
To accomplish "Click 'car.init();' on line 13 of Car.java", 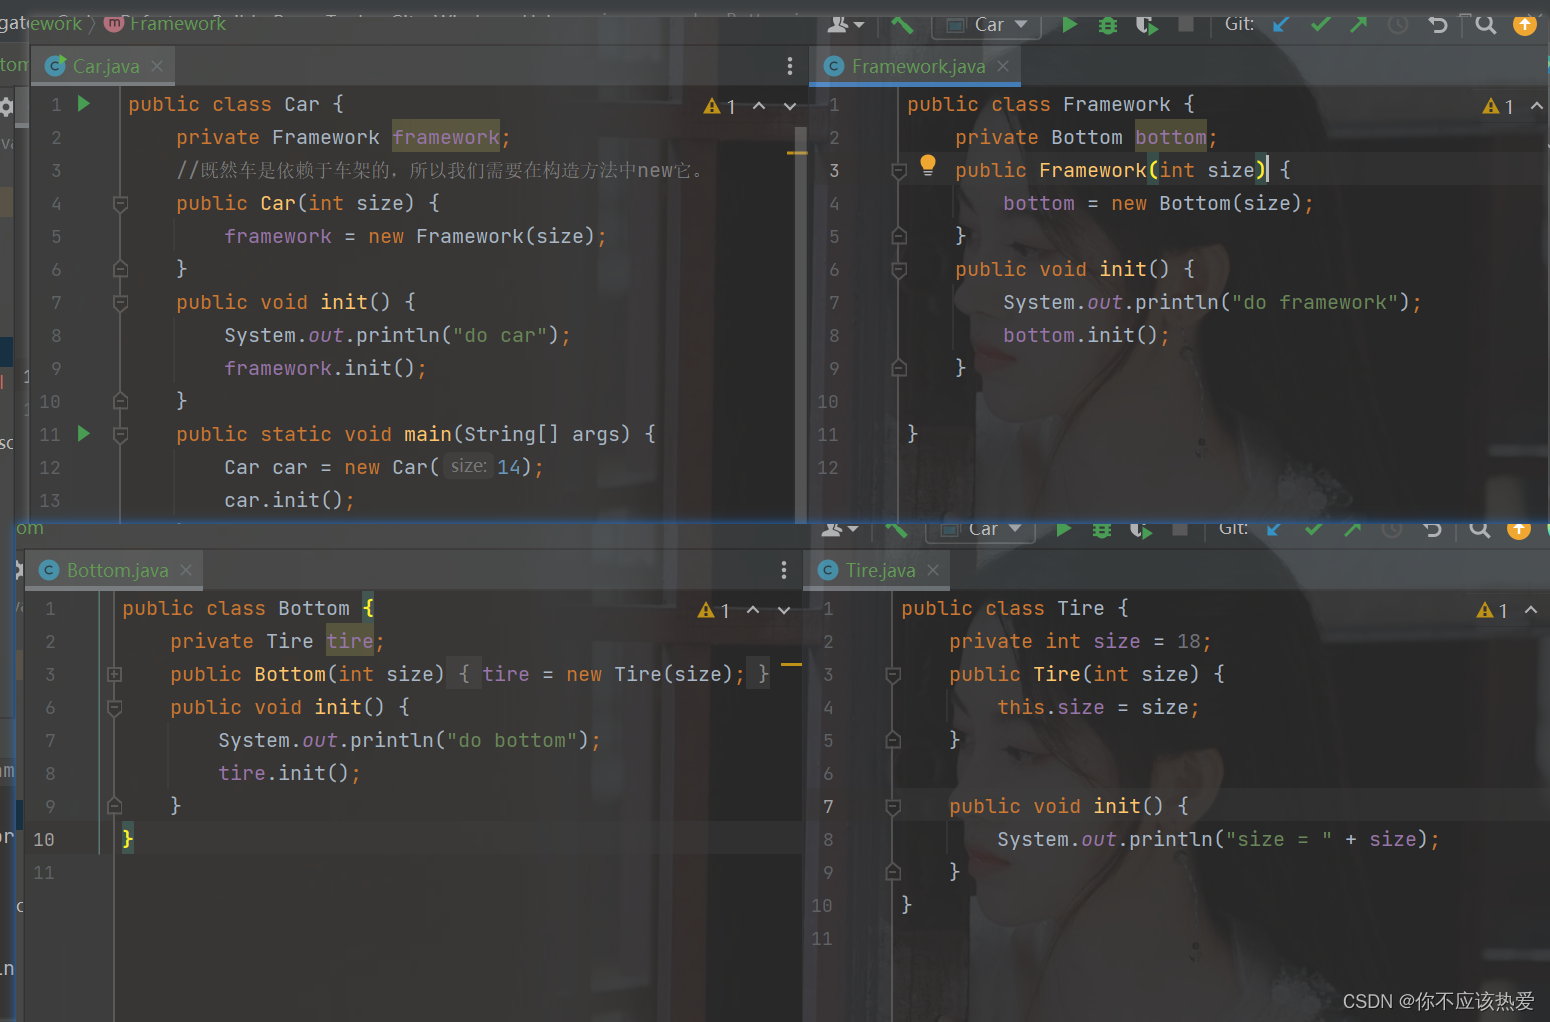I will coord(289,500).
